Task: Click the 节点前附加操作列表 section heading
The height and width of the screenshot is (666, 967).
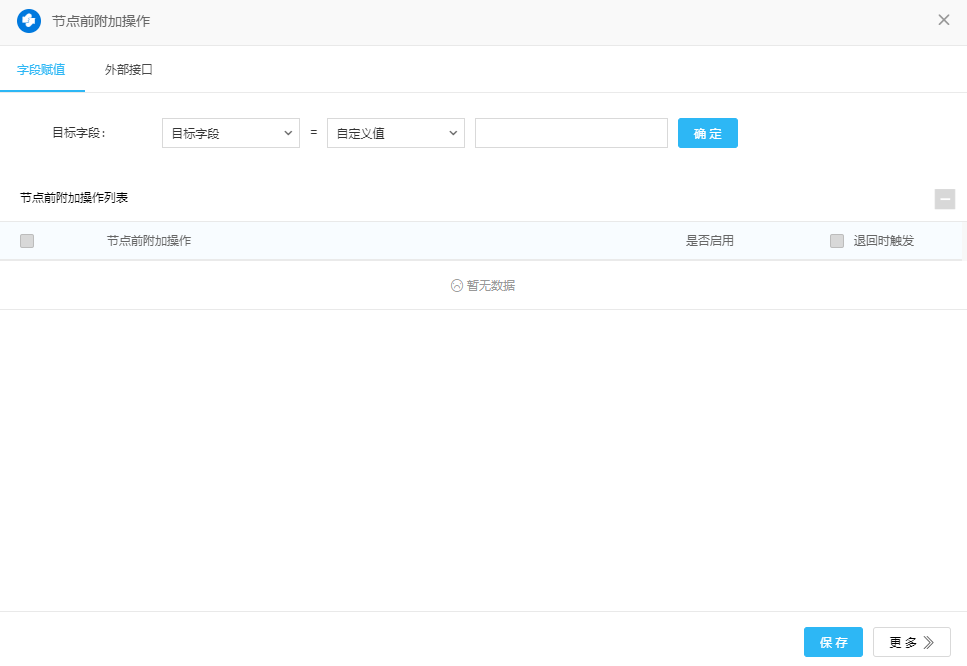Action: coord(74,198)
